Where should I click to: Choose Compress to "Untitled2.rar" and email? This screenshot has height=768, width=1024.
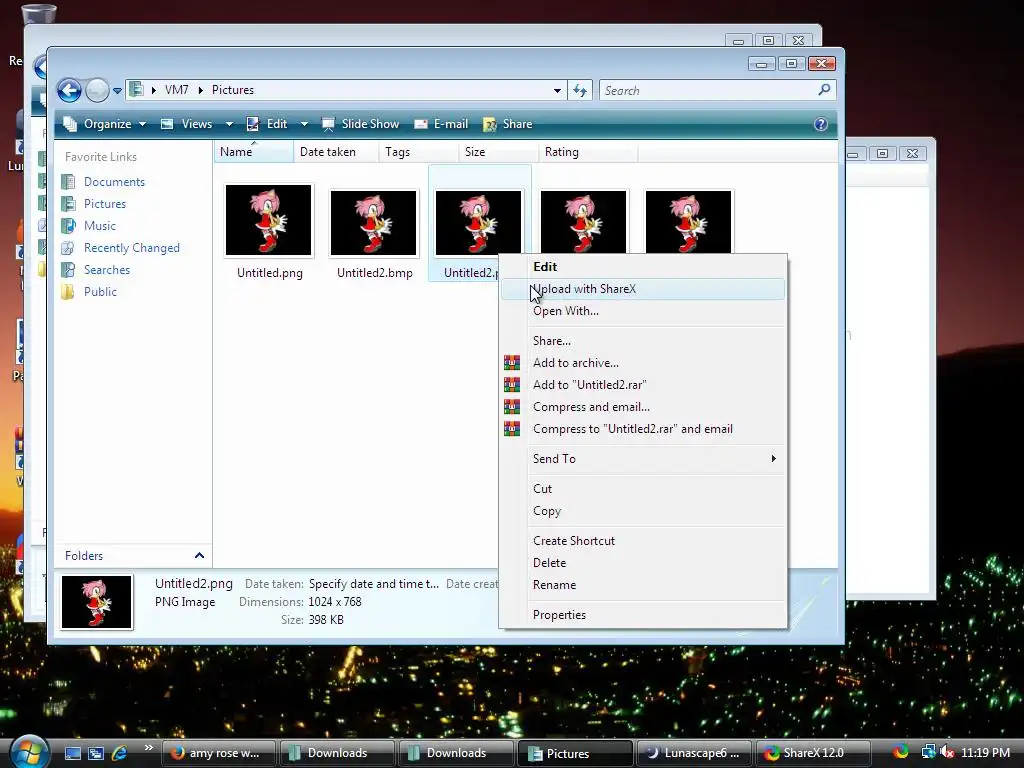click(643, 429)
